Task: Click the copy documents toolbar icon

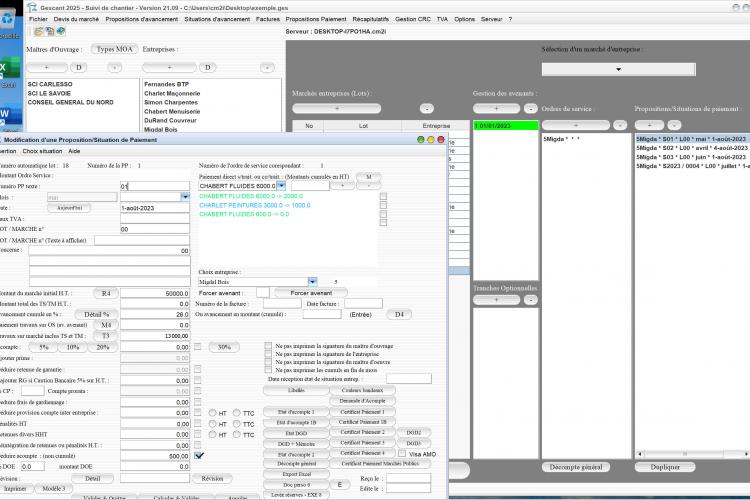Action: point(50,32)
